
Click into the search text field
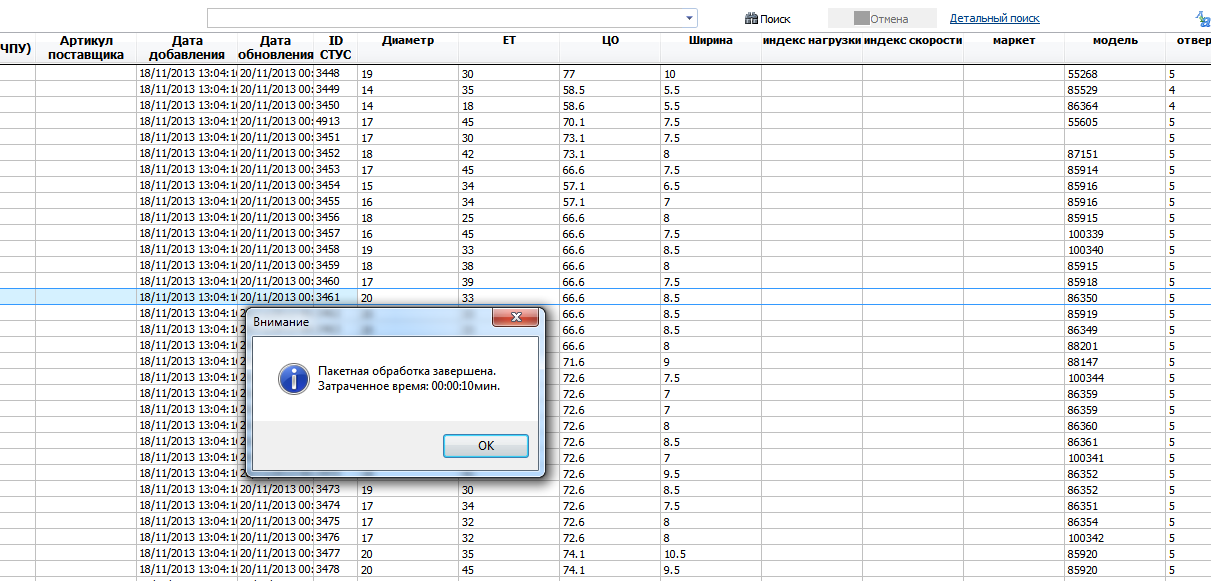pos(445,18)
